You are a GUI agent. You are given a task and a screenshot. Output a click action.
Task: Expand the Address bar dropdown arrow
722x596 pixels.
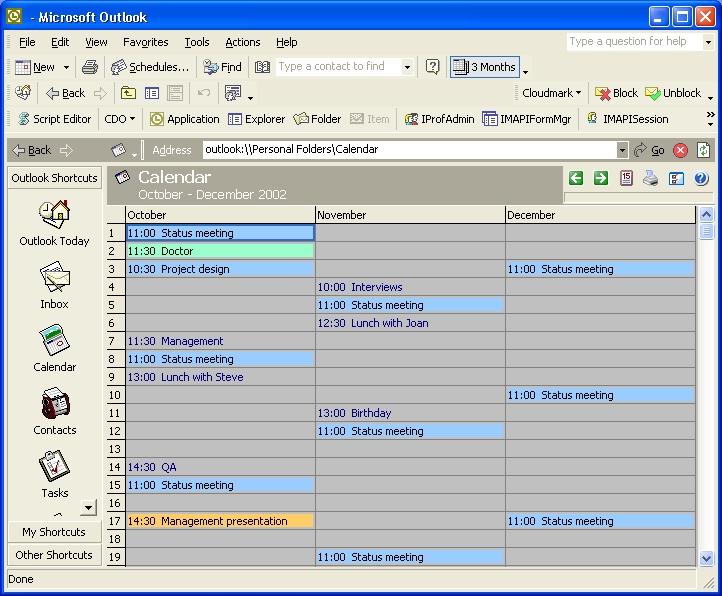(x=622, y=150)
